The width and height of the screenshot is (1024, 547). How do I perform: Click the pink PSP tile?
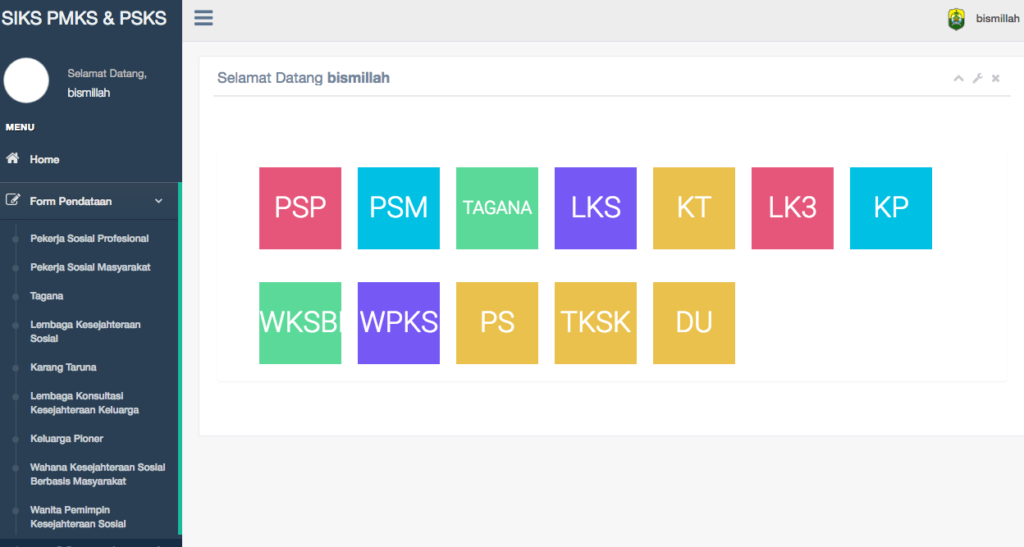coord(300,208)
